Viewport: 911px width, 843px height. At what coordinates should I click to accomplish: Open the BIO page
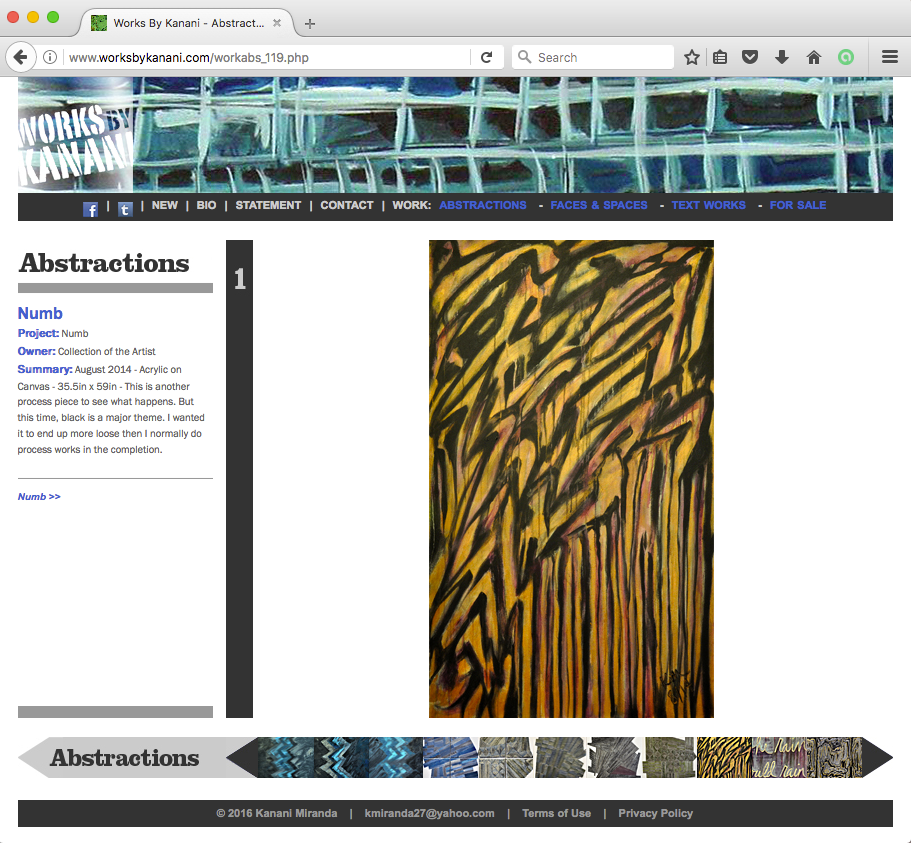click(206, 205)
